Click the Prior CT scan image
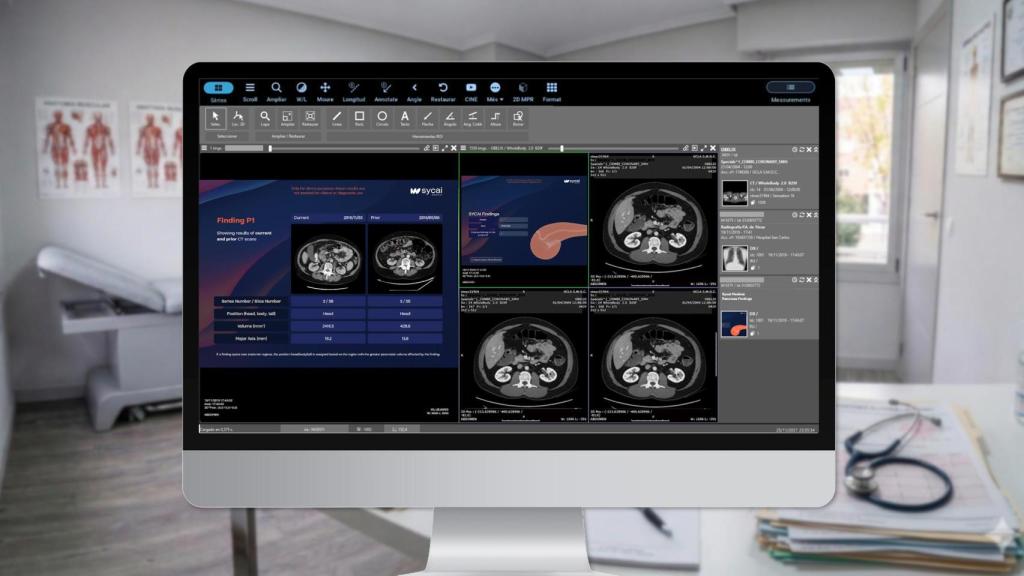The height and width of the screenshot is (576, 1024). point(405,258)
